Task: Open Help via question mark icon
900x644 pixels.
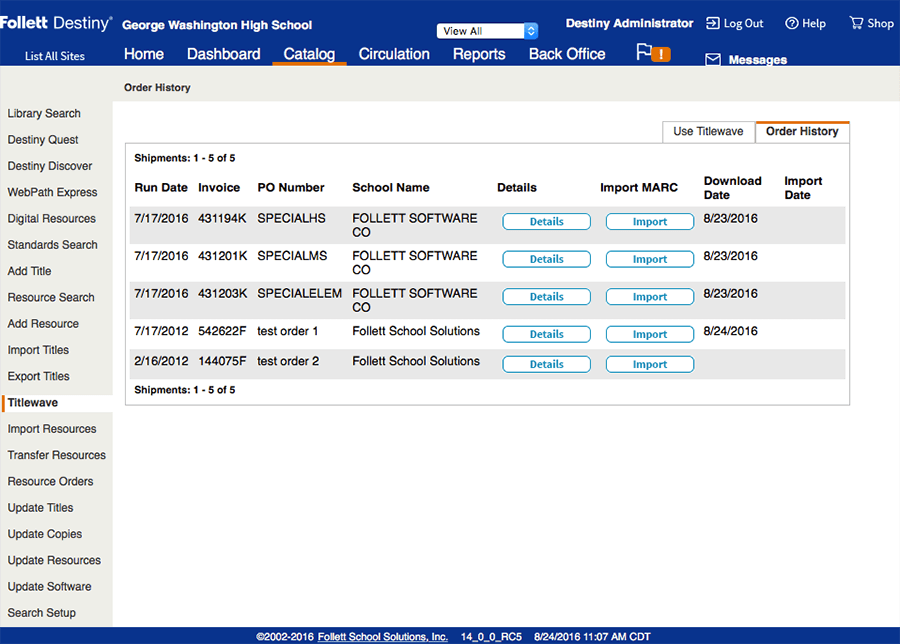Action: point(792,23)
